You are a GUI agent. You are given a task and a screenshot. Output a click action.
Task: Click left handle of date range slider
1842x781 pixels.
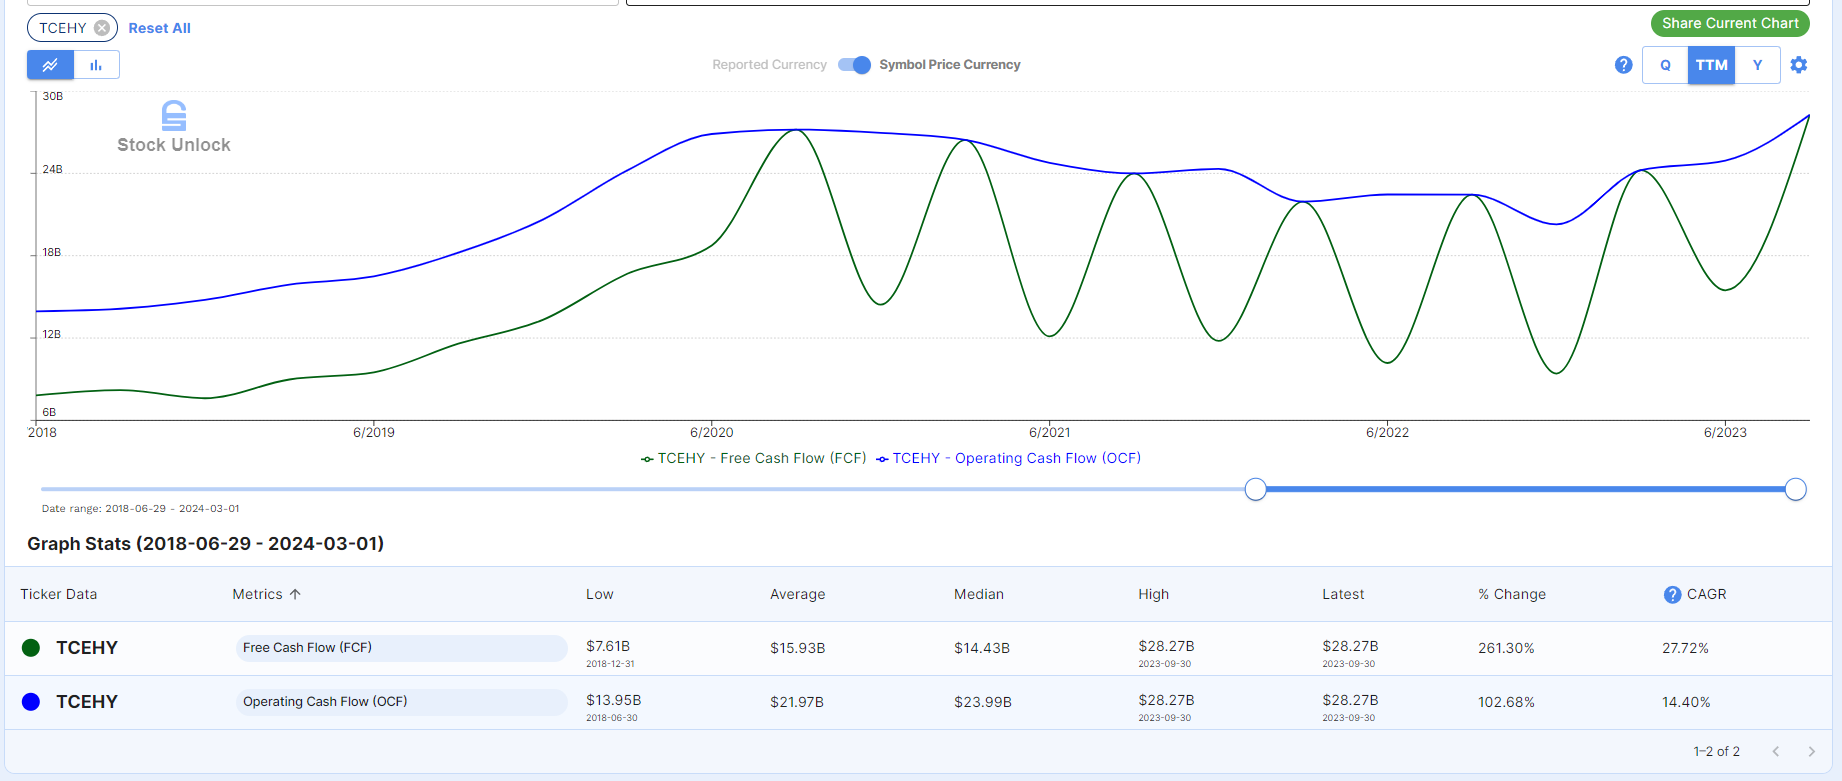(1256, 489)
